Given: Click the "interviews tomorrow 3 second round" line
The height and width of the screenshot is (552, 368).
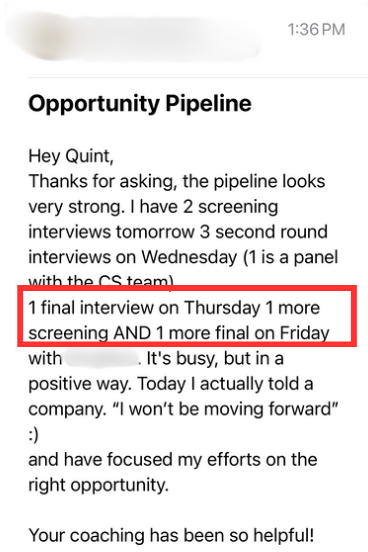Looking at the screenshot, I should click(x=178, y=232).
